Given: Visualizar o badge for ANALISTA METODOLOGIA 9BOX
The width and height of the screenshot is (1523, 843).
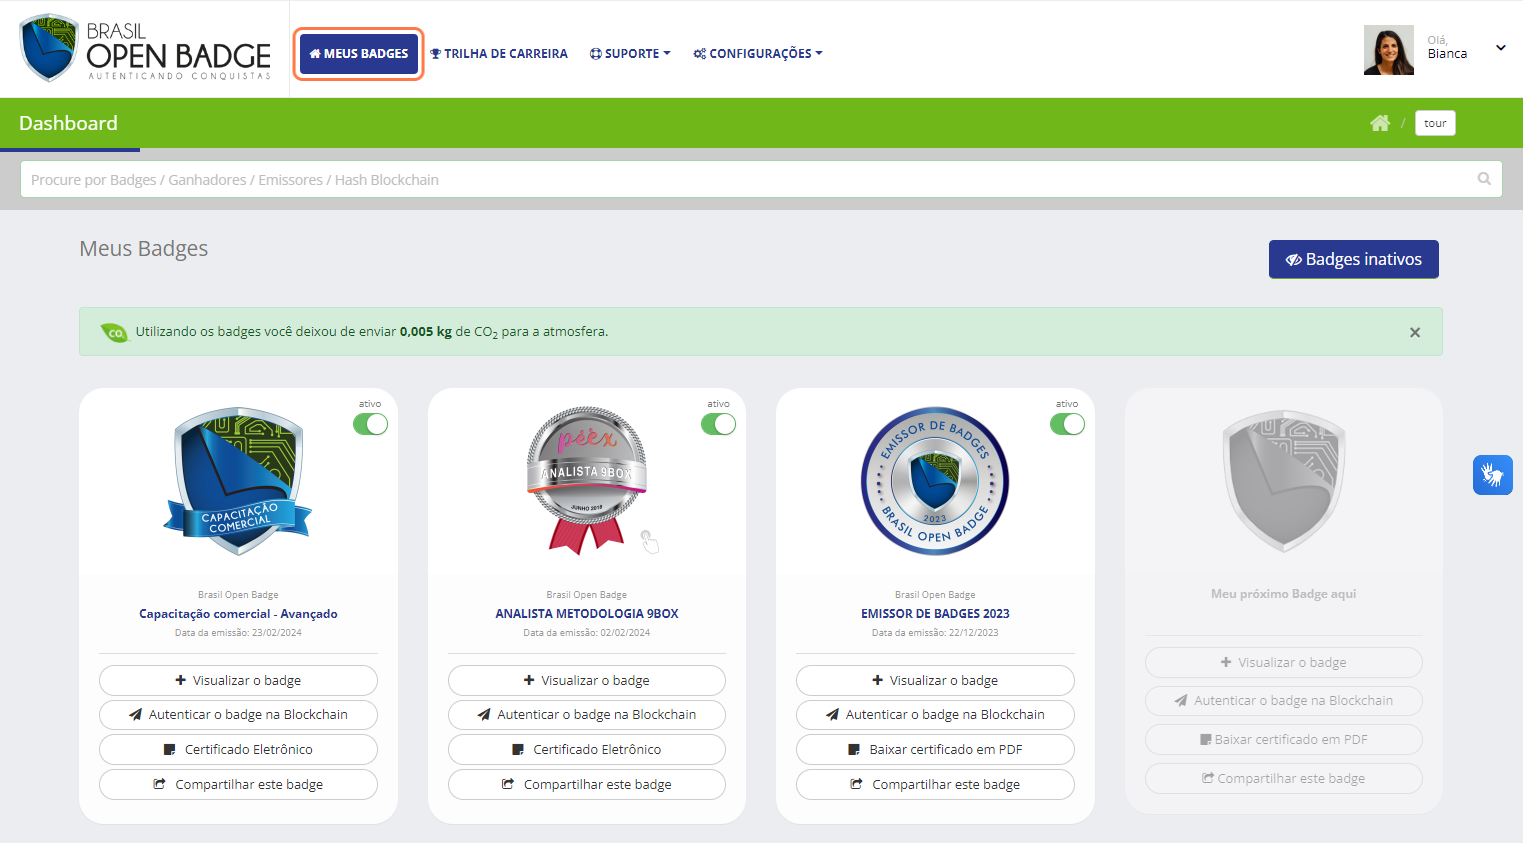Looking at the screenshot, I should pos(587,680).
